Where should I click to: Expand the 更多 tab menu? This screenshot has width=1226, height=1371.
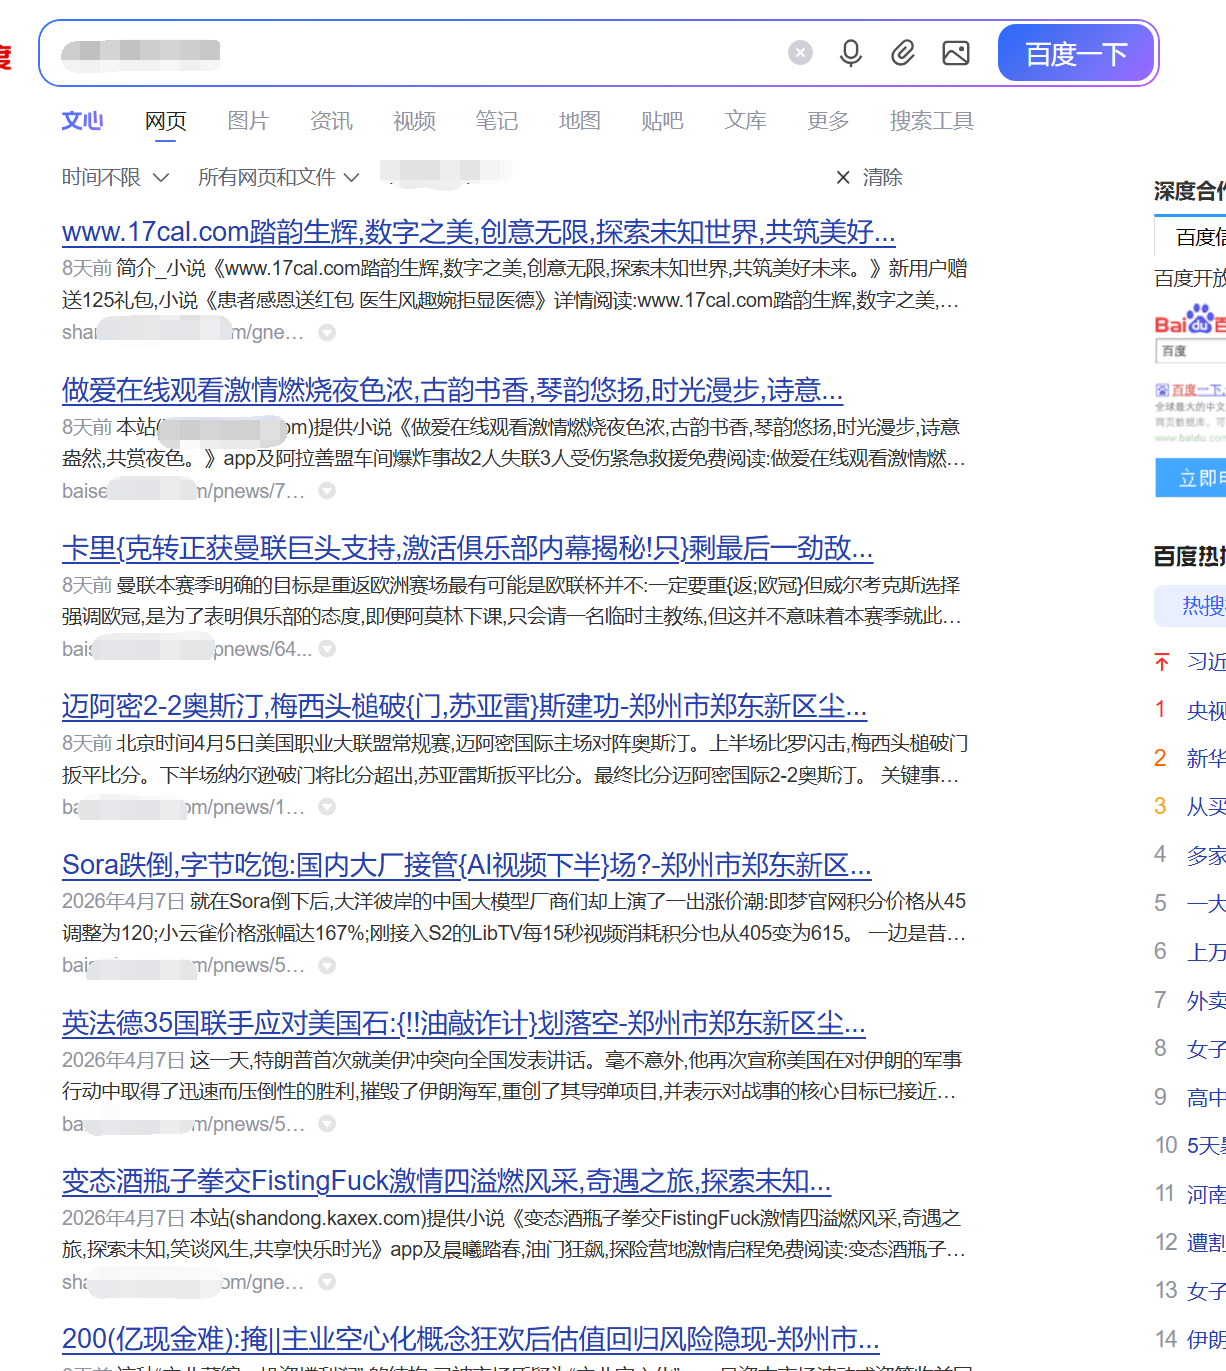[x=828, y=121]
